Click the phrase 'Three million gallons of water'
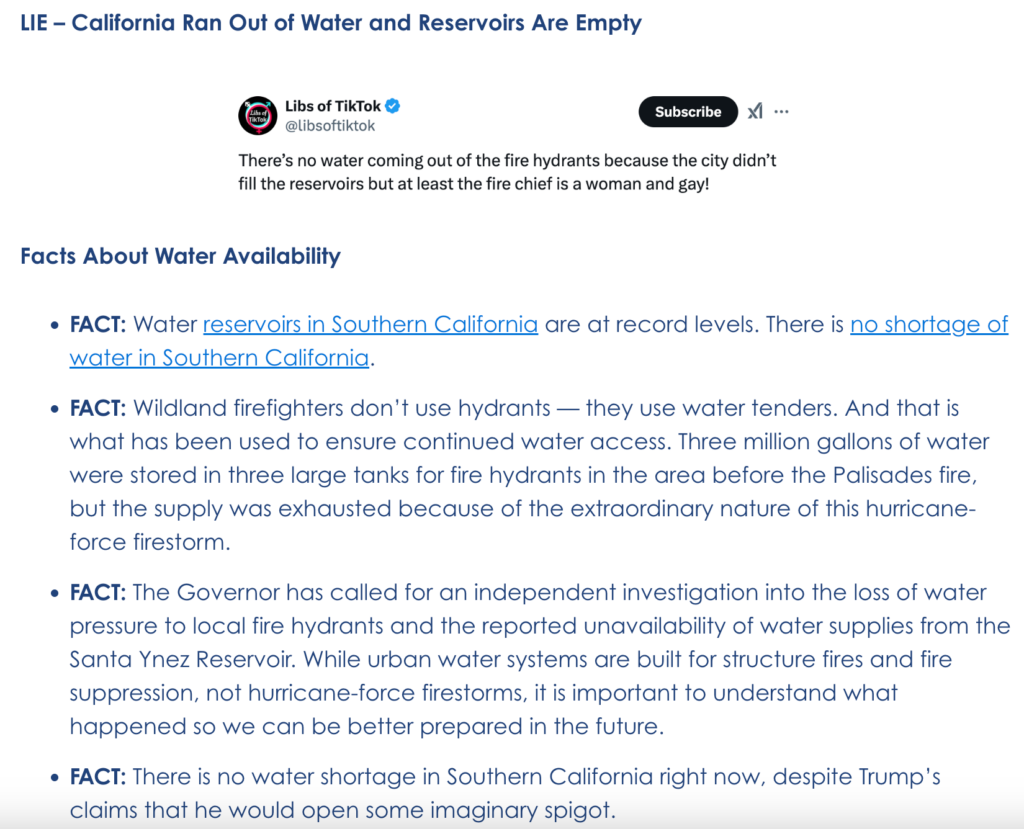 pos(834,442)
